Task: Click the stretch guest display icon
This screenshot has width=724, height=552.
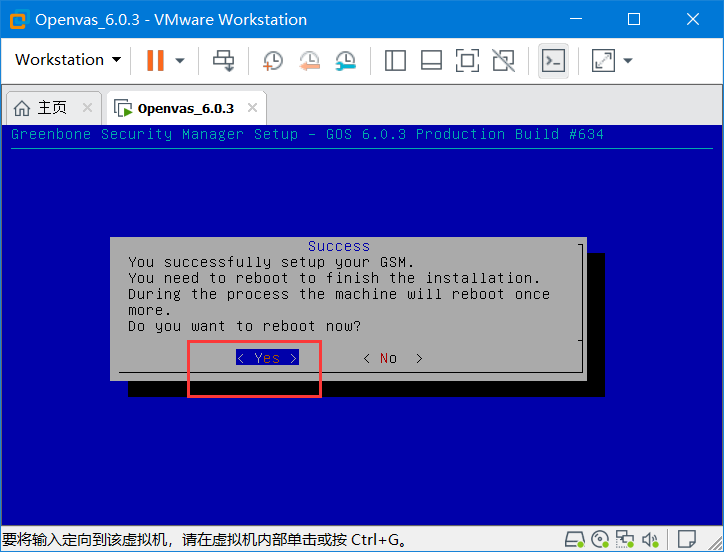Action: [603, 61]
